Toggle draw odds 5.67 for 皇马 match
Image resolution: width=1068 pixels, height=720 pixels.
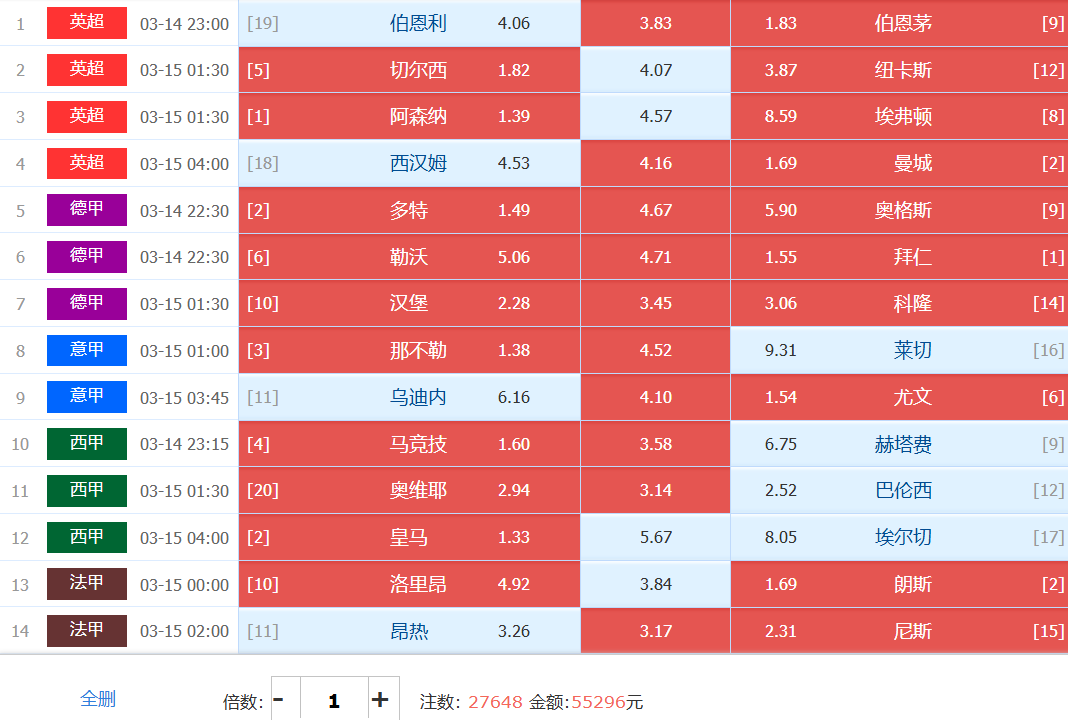pos(655,538)
